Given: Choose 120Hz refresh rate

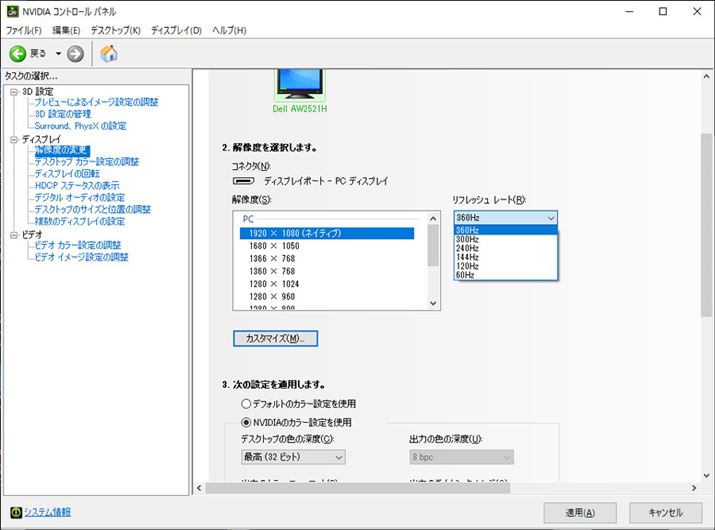Looking at the screenshot, I should coord(505,266).
